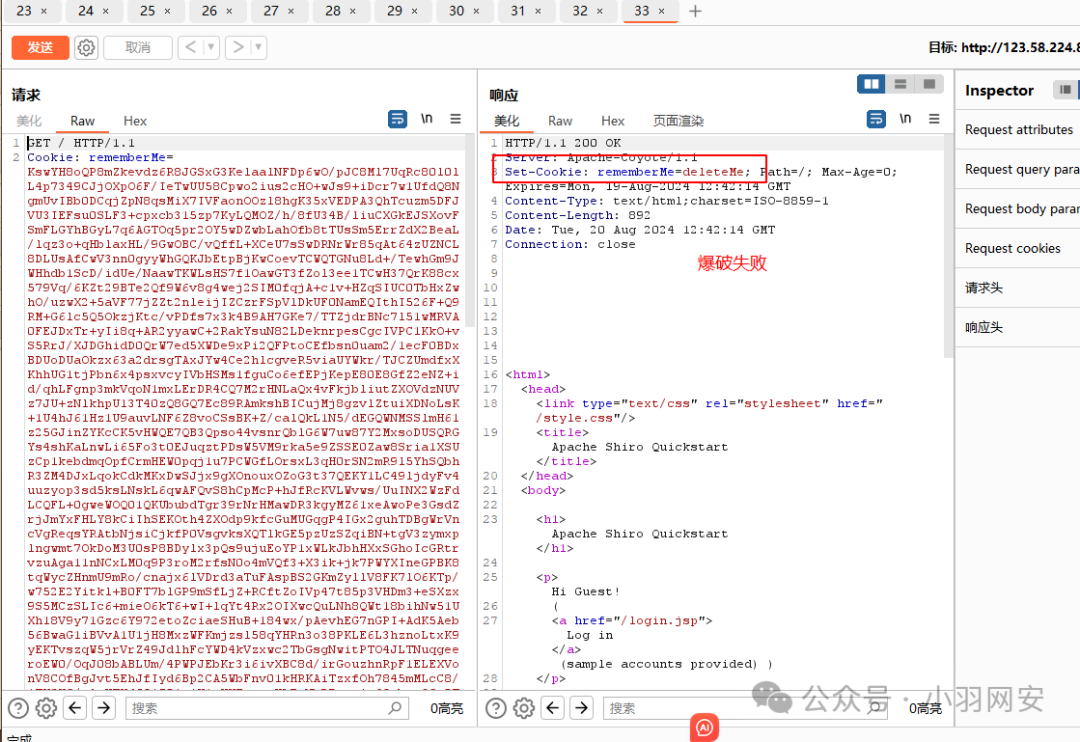1080x742 pixels.
Task: Expand Request attributes in Inspector
Action: coord(1018,130)
